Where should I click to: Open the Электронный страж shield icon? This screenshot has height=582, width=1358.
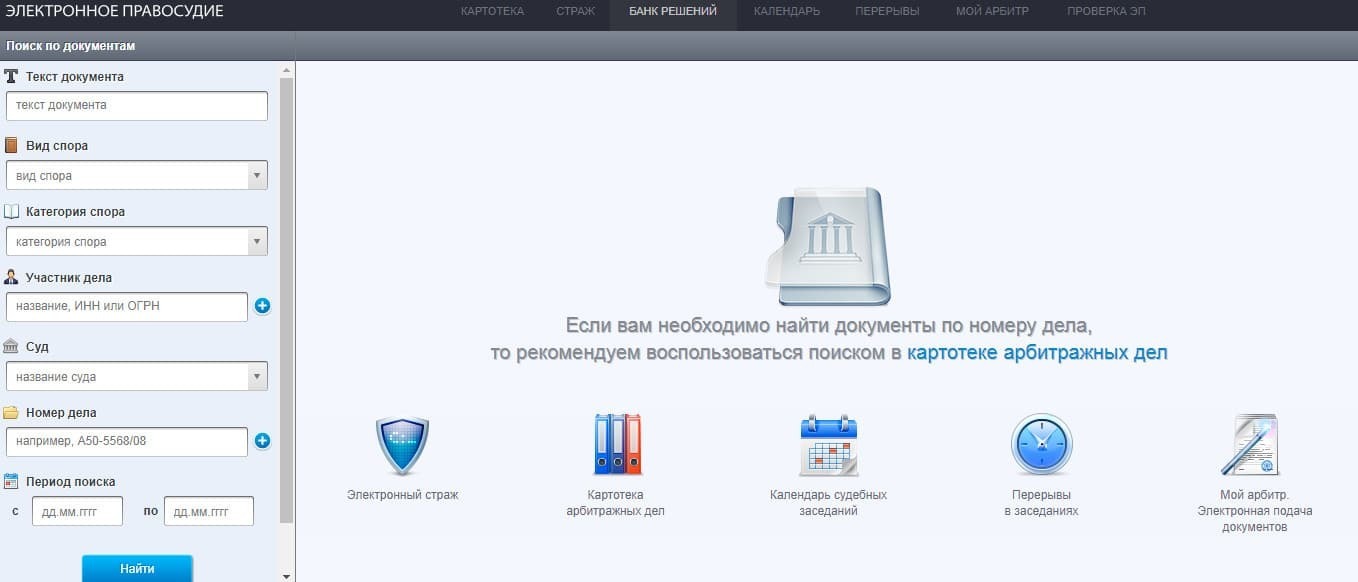coord(402,445)
